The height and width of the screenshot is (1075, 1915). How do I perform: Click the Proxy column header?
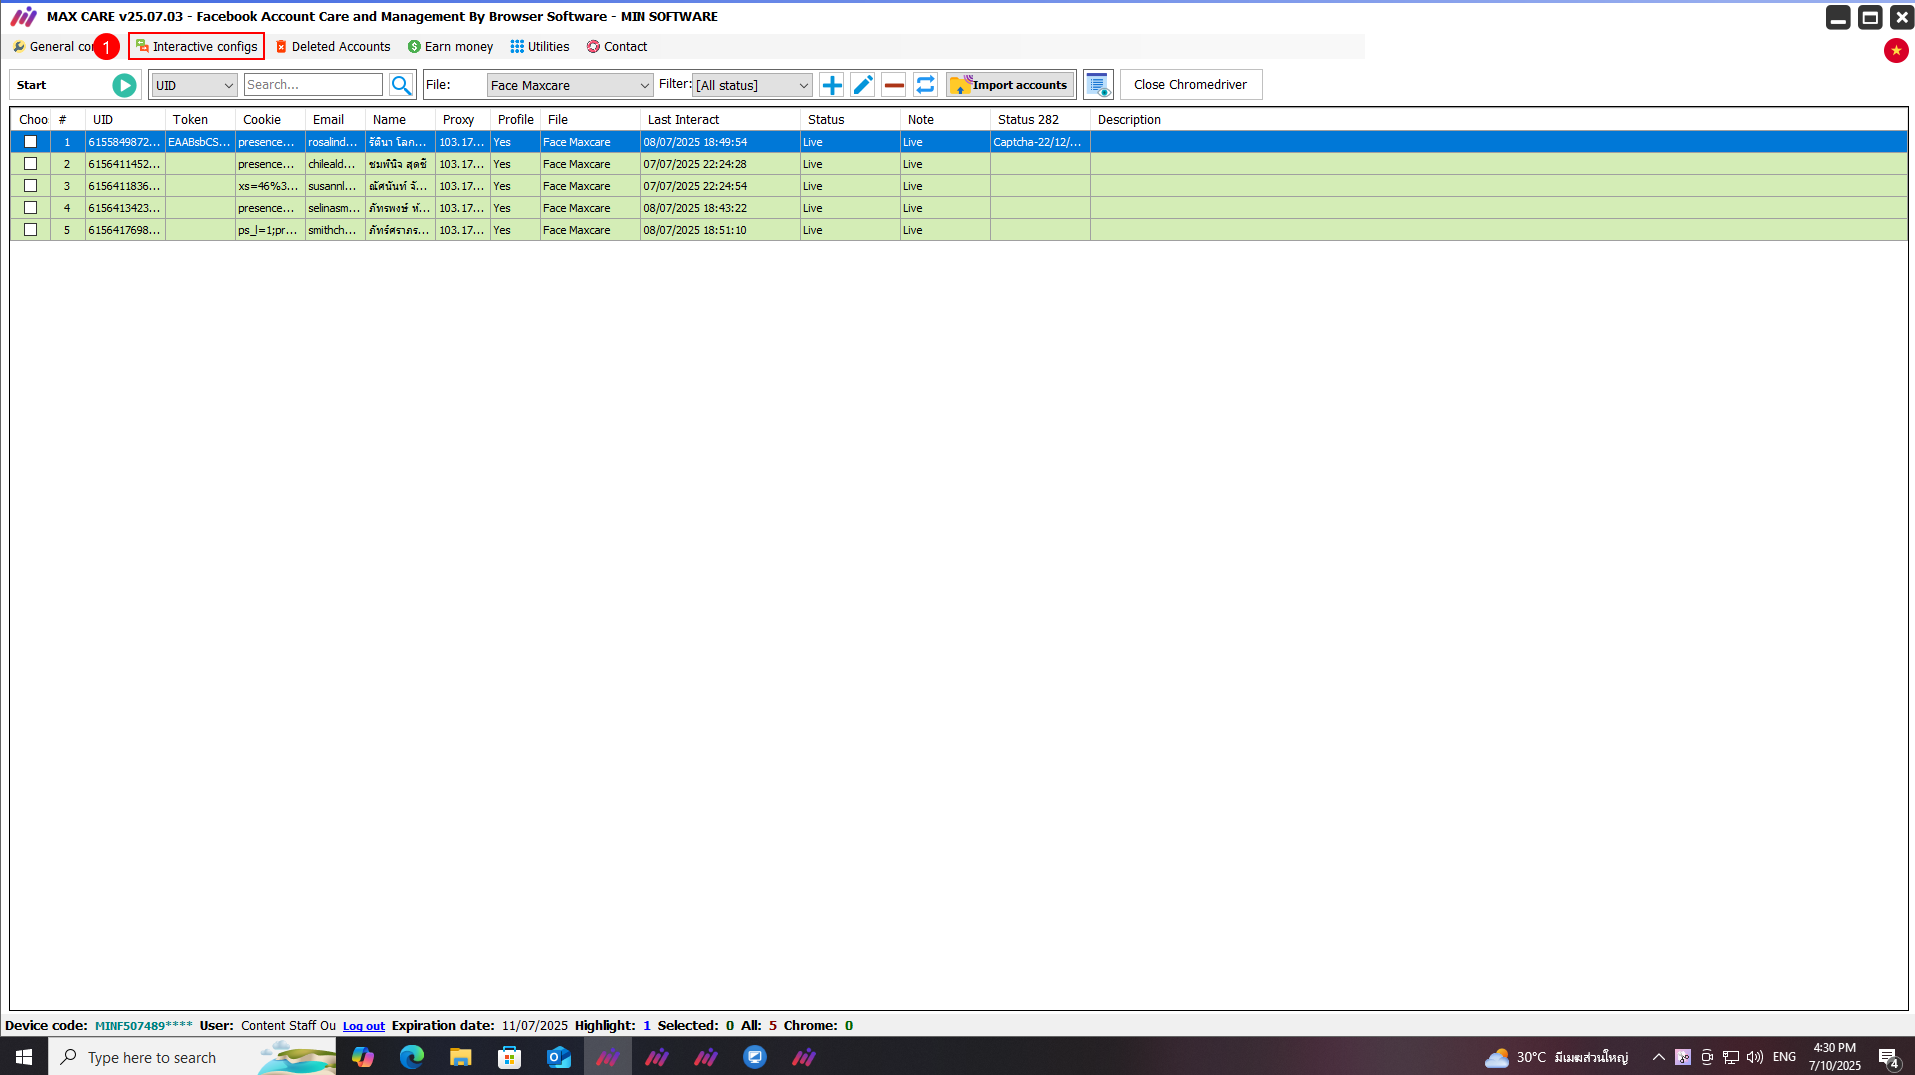pyautogui.click(x=463, y=119)
